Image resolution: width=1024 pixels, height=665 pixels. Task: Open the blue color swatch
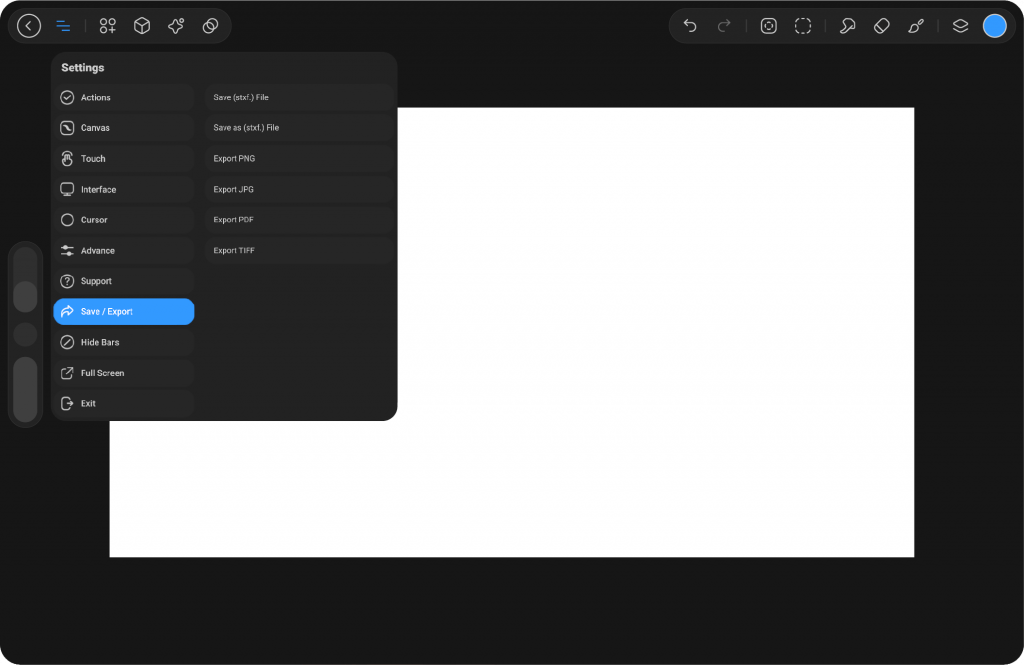tap(994, 26)
